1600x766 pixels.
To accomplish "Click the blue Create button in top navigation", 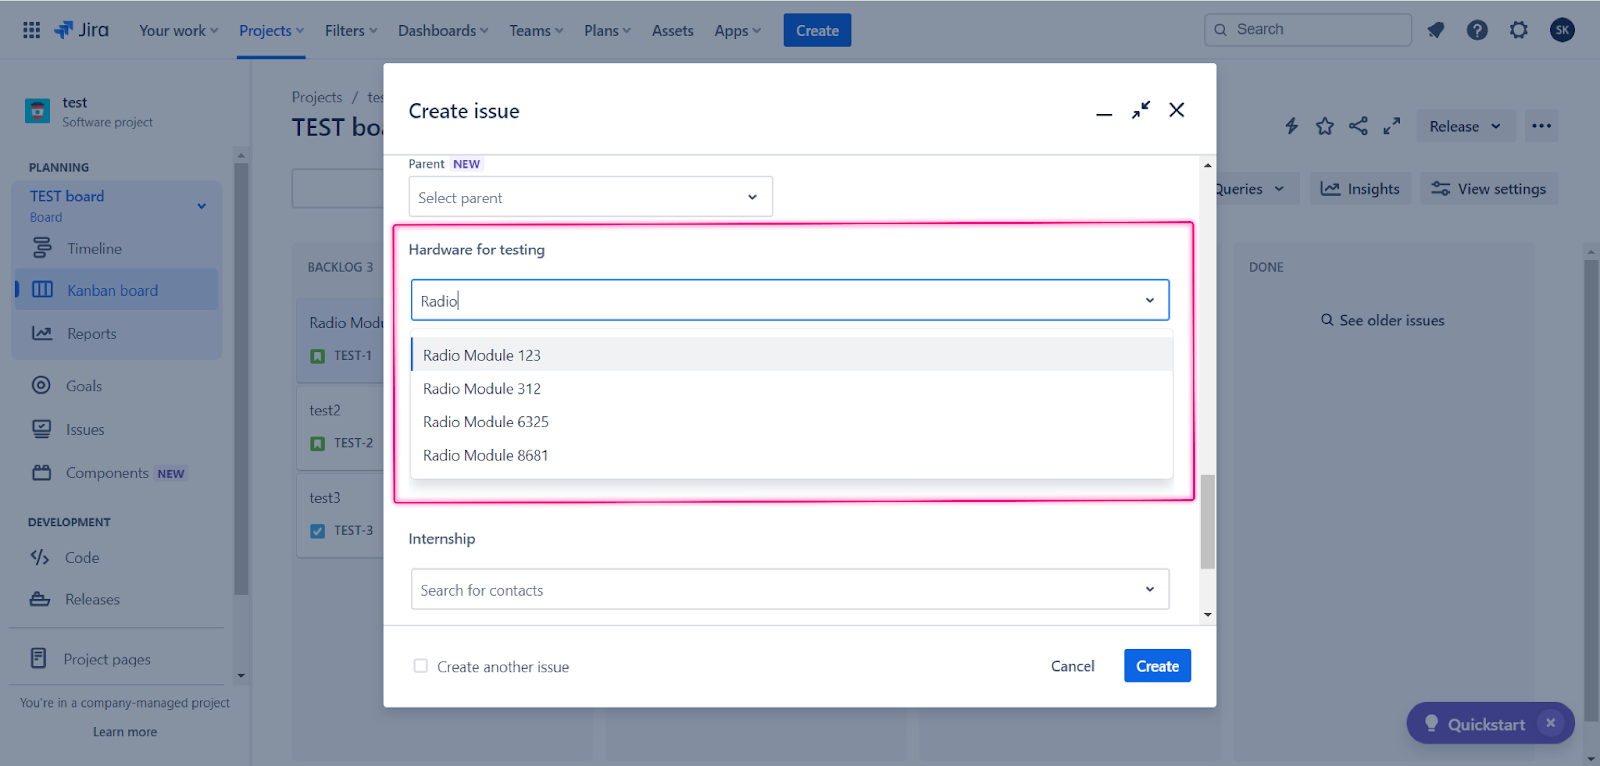I will click(x=817, y=31).
